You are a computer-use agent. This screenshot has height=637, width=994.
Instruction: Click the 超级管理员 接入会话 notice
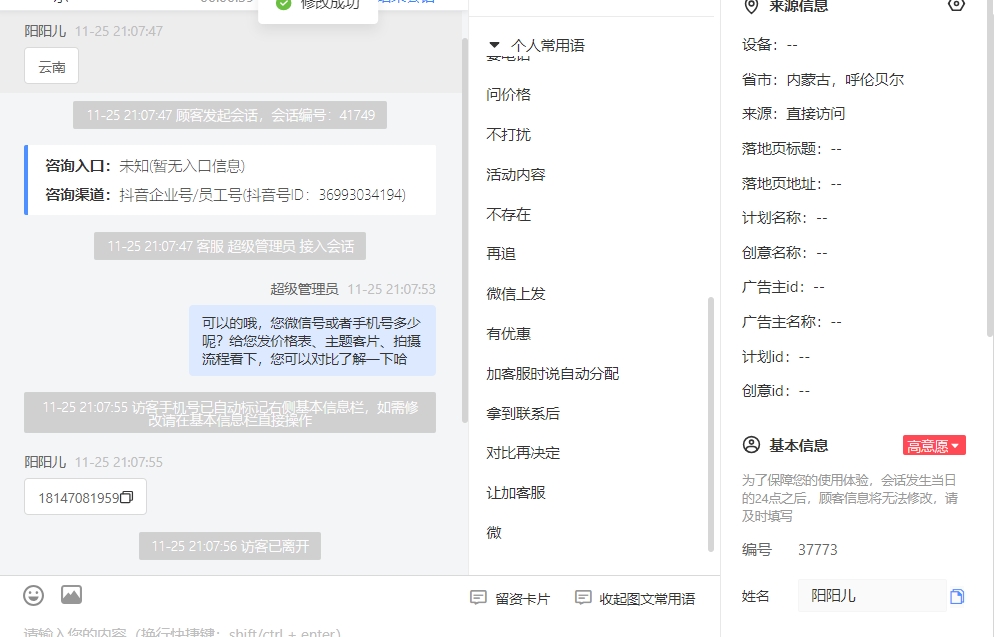point(229,246)
